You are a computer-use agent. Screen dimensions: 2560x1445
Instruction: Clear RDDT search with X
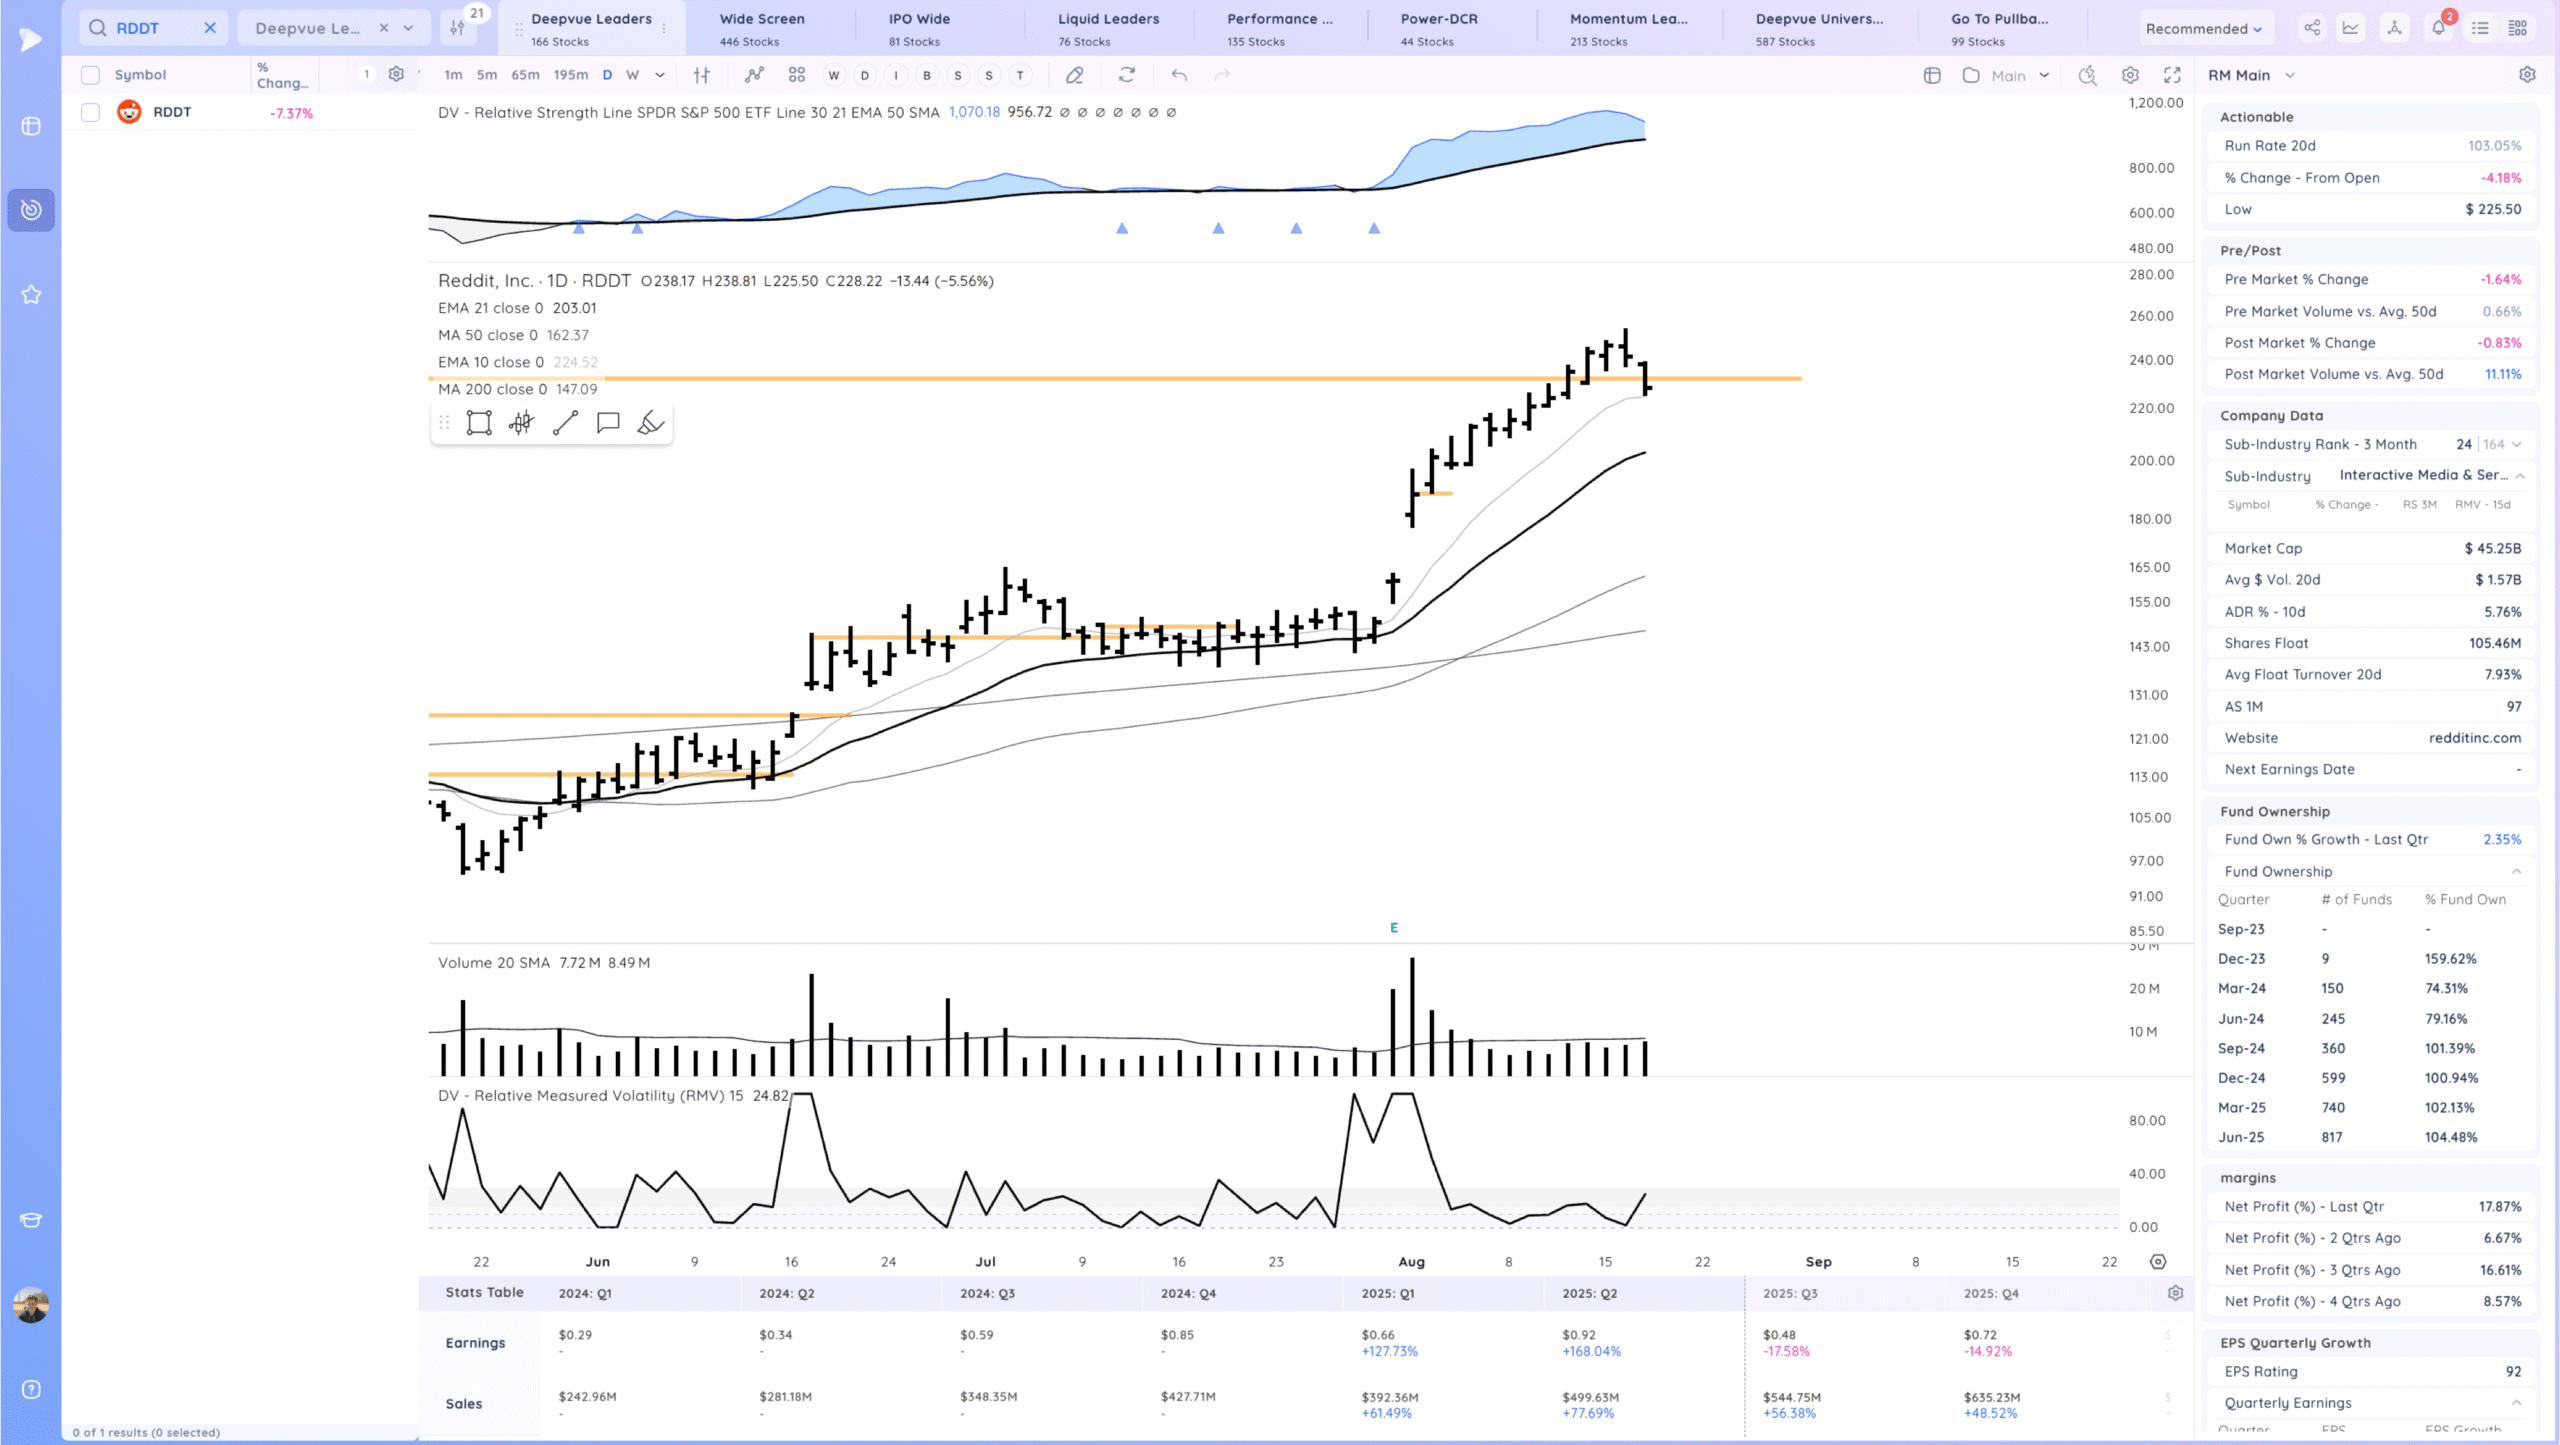[210, 28]
